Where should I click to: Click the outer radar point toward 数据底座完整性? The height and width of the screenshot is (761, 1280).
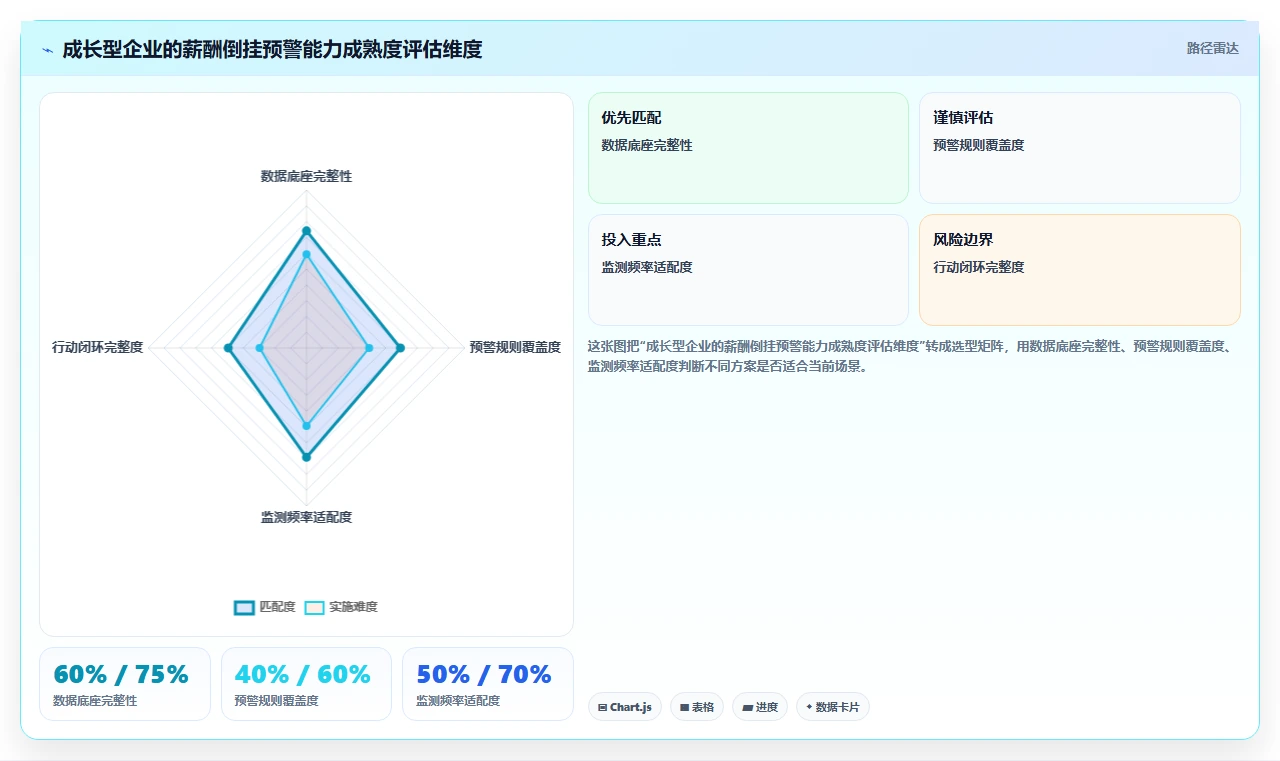point(306,230)
